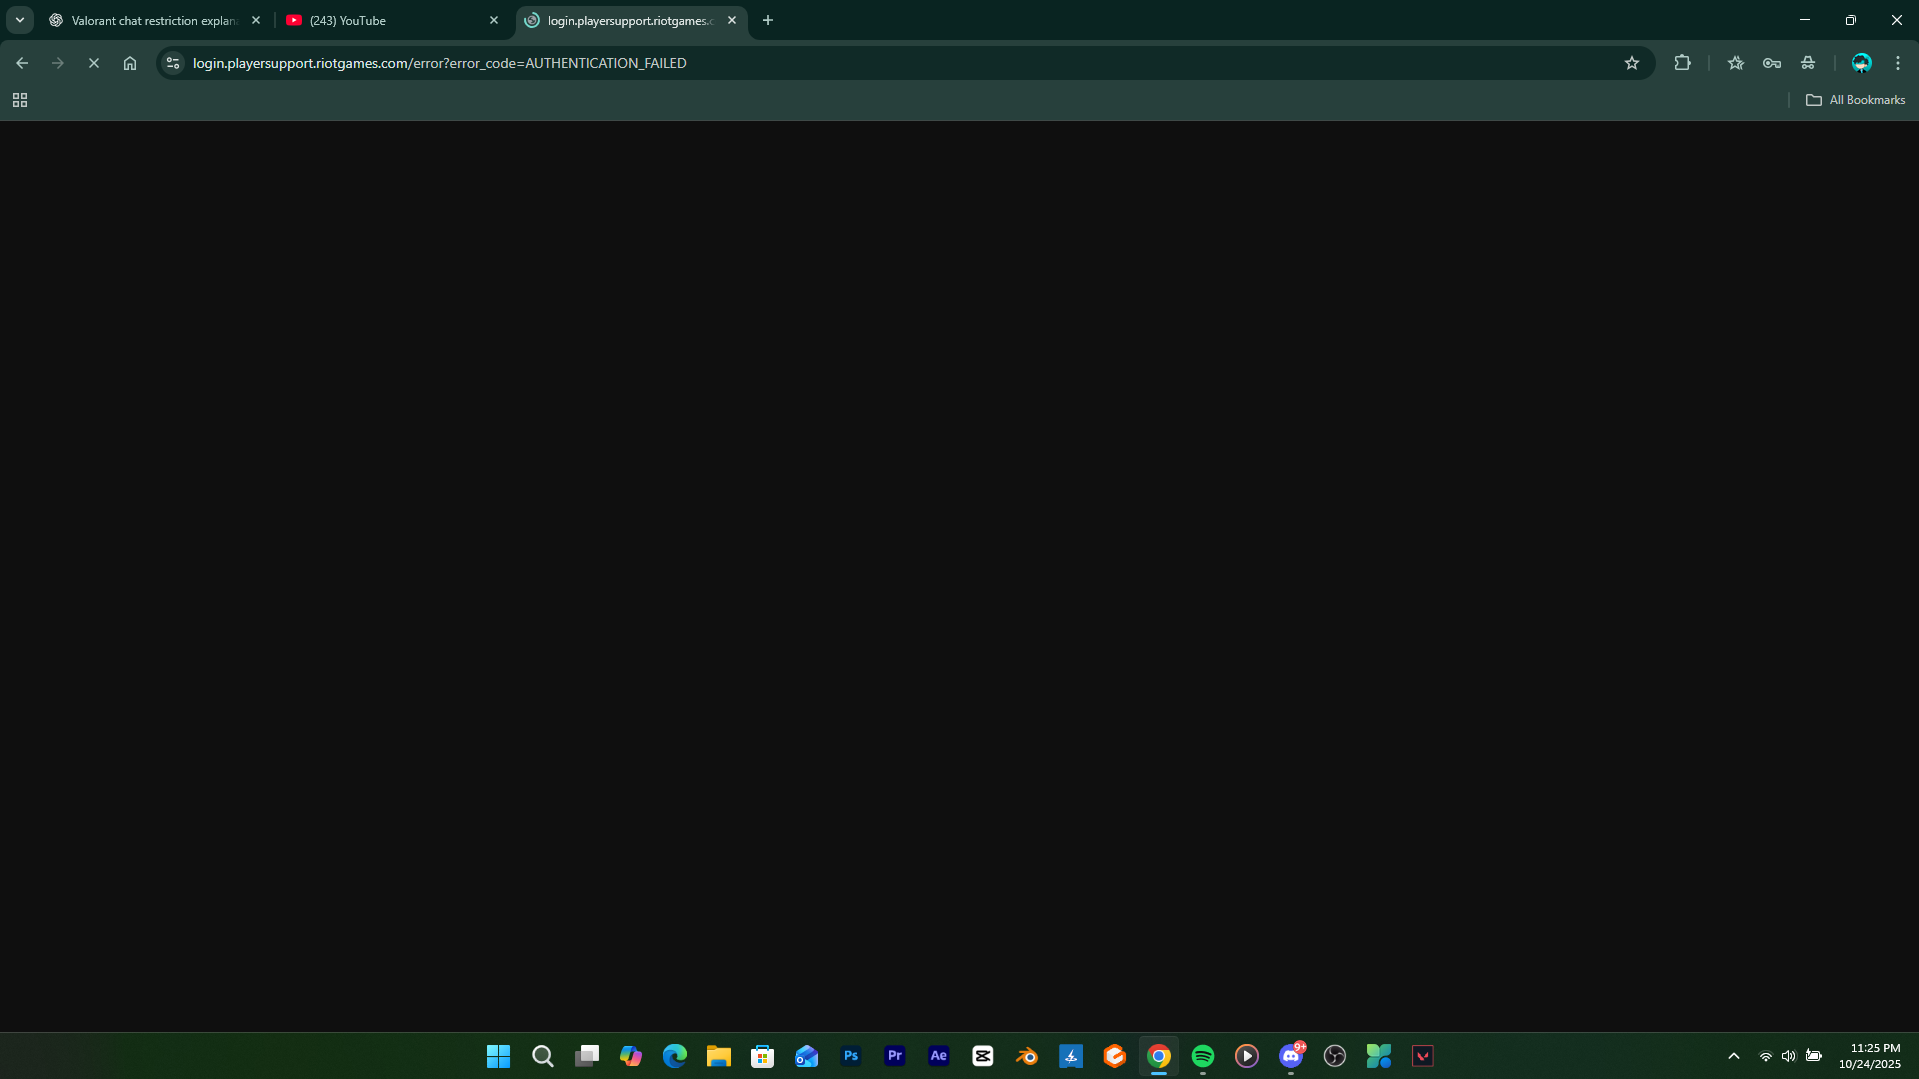Screen dimensions: 1919x1079
Task: Open the Extensions puzzle menu
Action: [x=1683, y=63]
